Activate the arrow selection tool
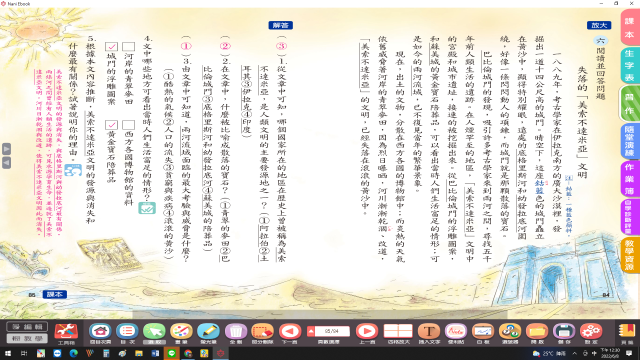This screenshot has width=640, height=360. click(154, 332)
